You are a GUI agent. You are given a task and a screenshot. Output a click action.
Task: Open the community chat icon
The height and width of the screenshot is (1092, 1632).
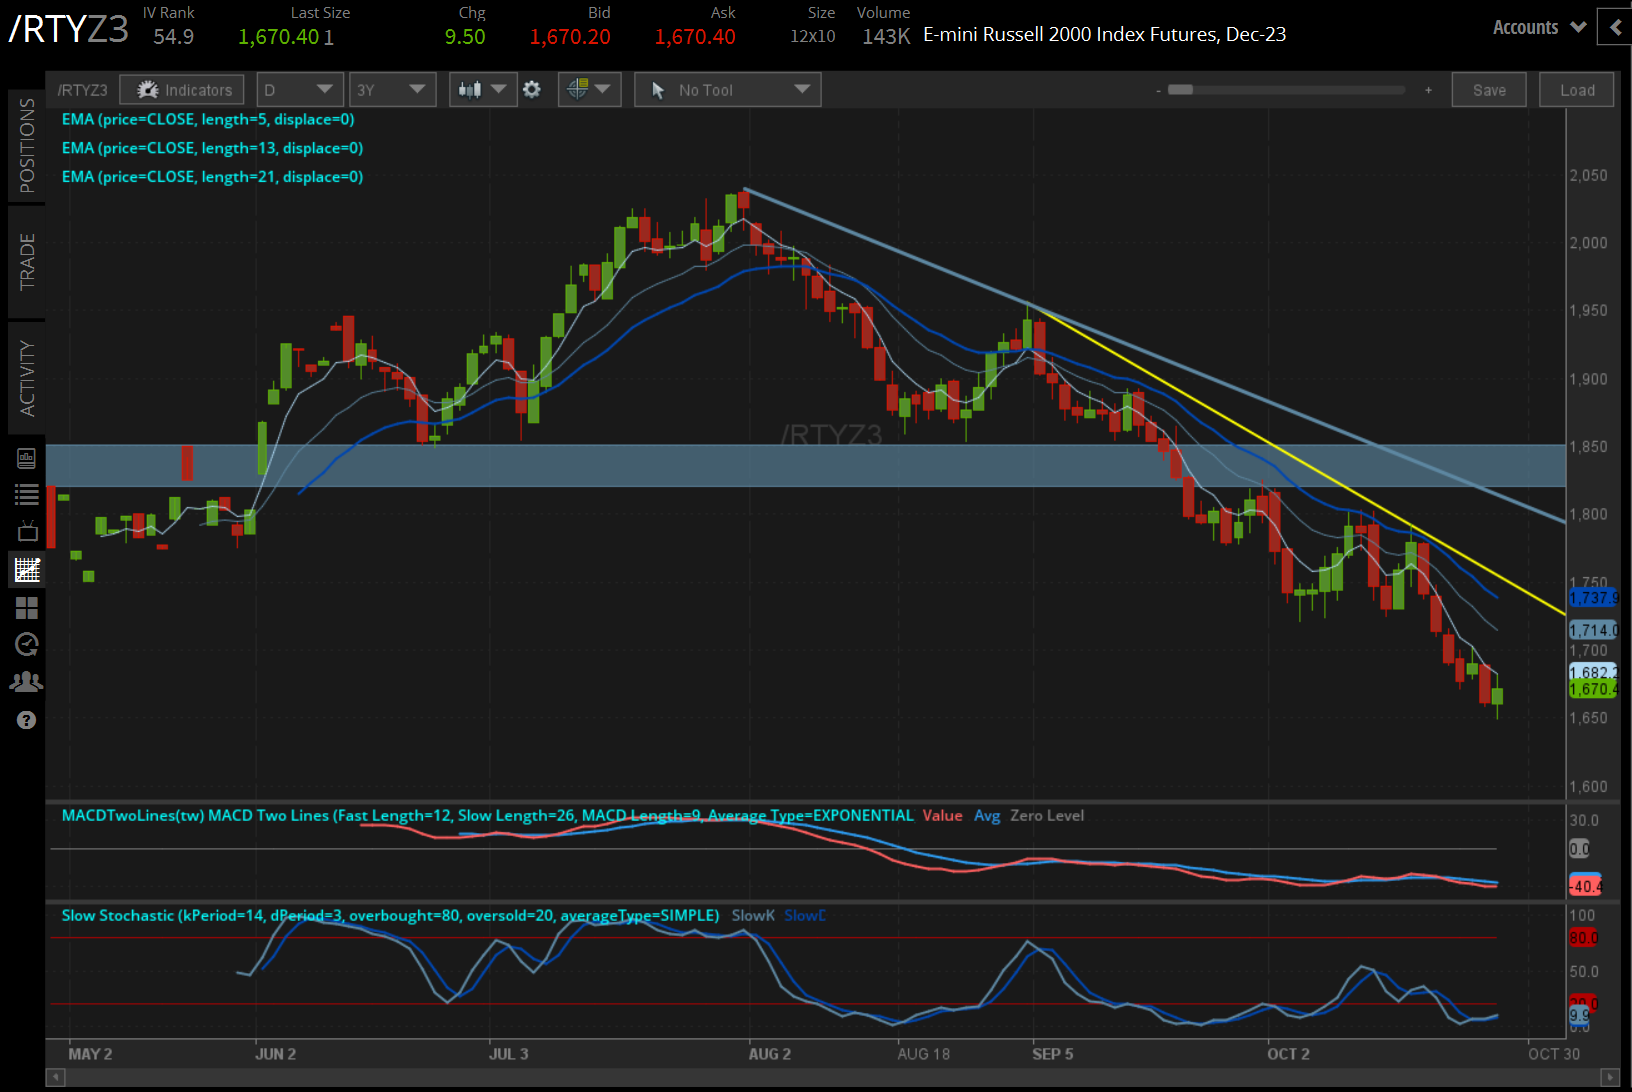point(27,681)
